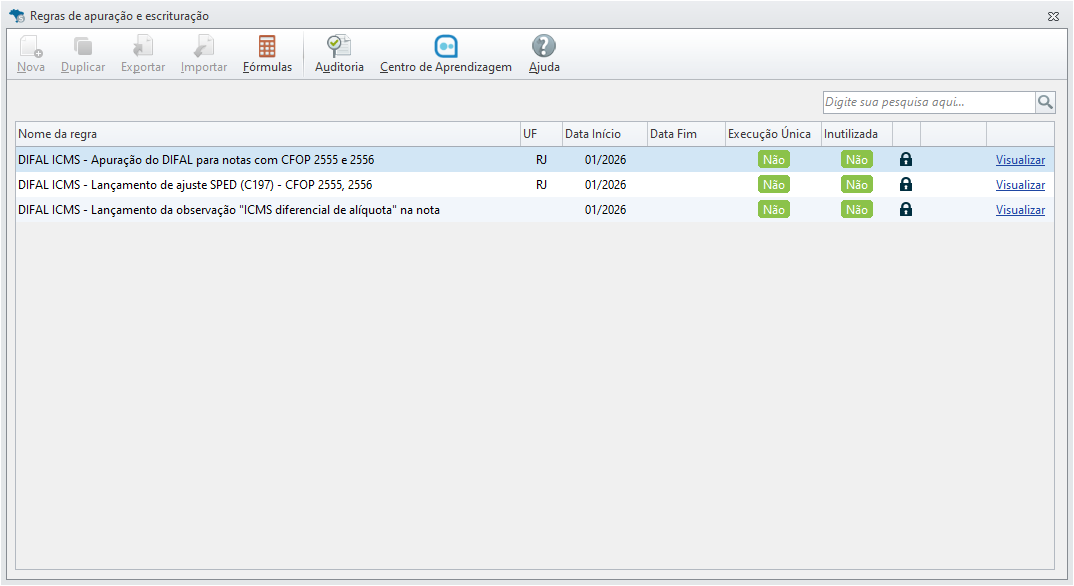Select rule 'Apuração do DIFAL para notas com CFOP 2555 e 2556'
This screenshot has height=586, width=1074.
click(196, 160)
